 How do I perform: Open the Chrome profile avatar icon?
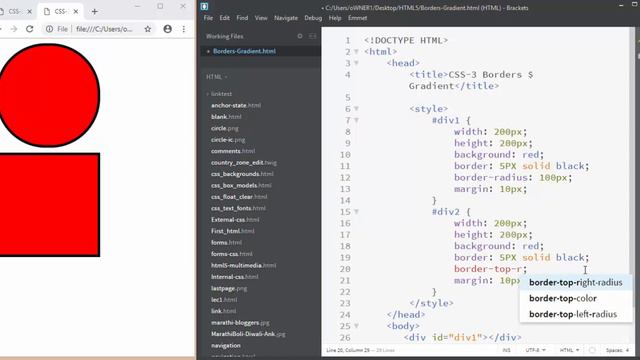click(167, 29)
